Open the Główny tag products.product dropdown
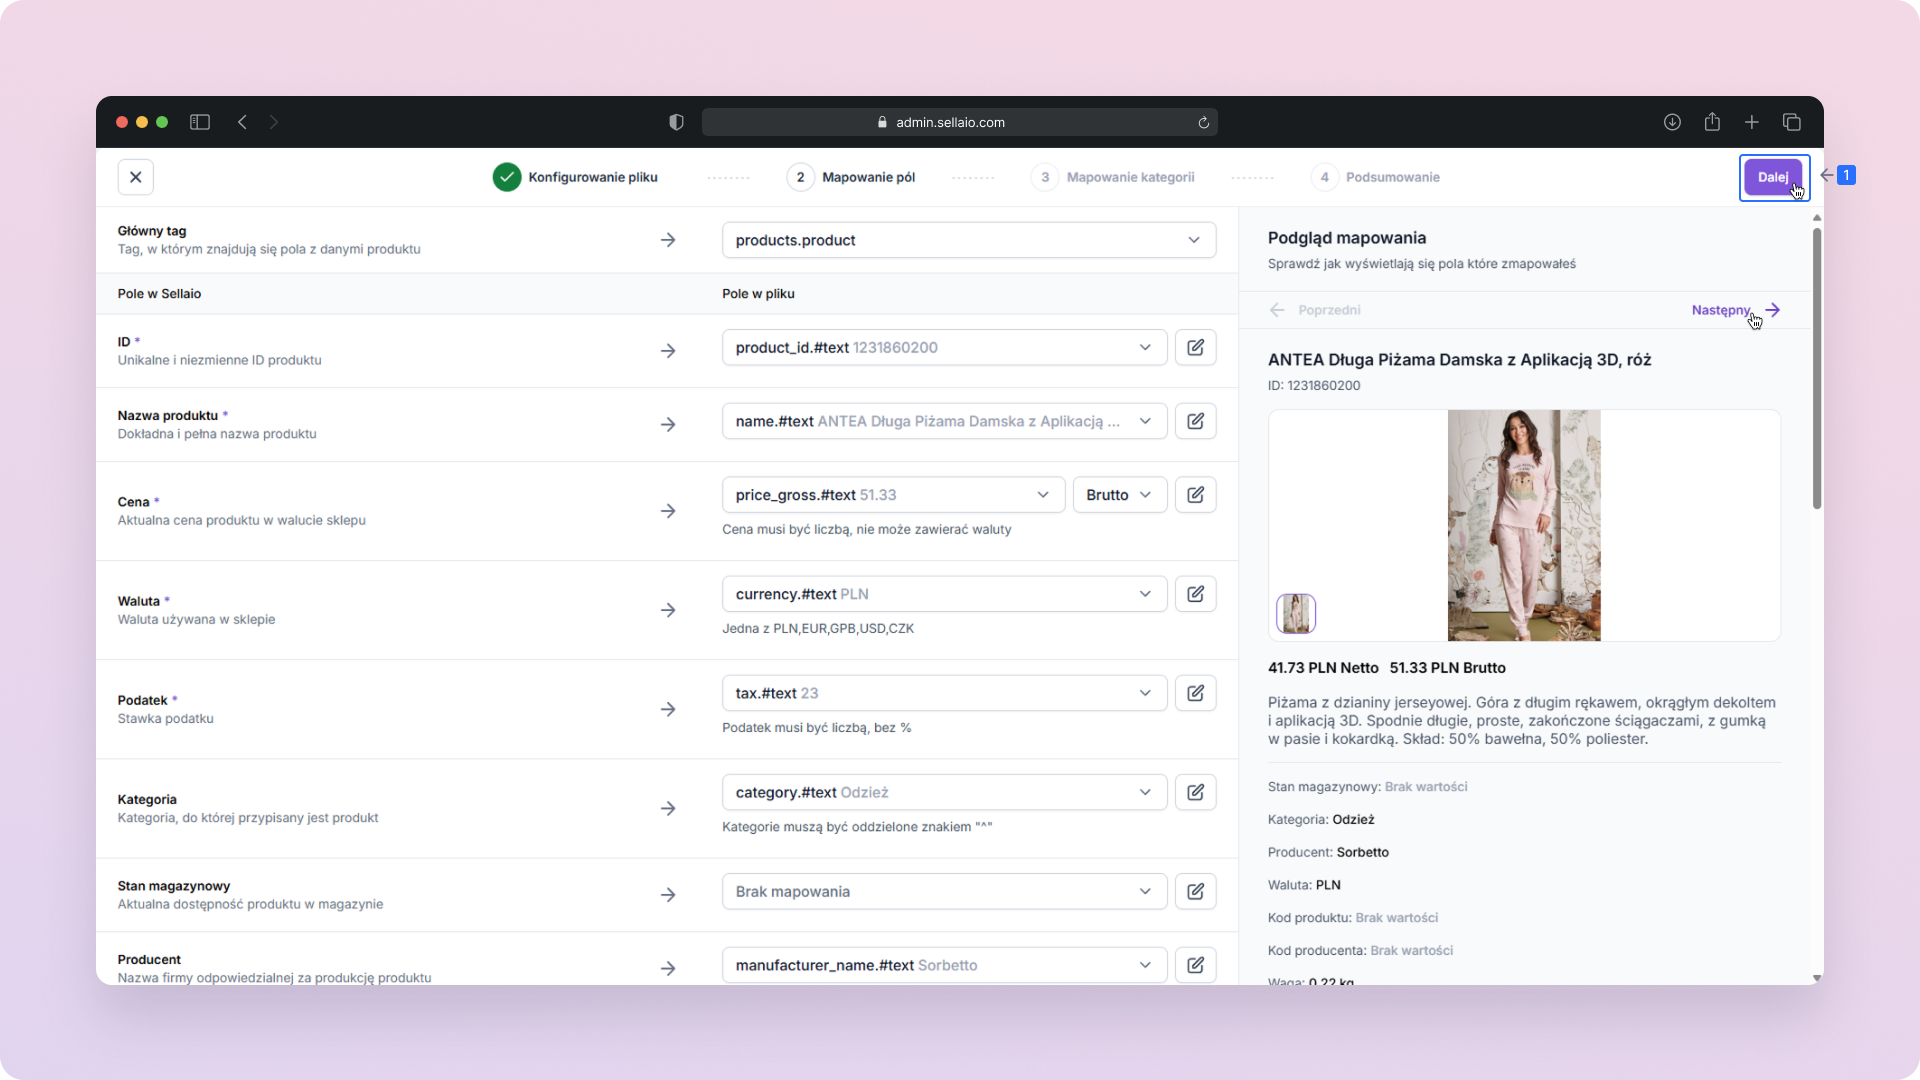The height and width of the screenshot is (1080, 1920). click(969, 240)
